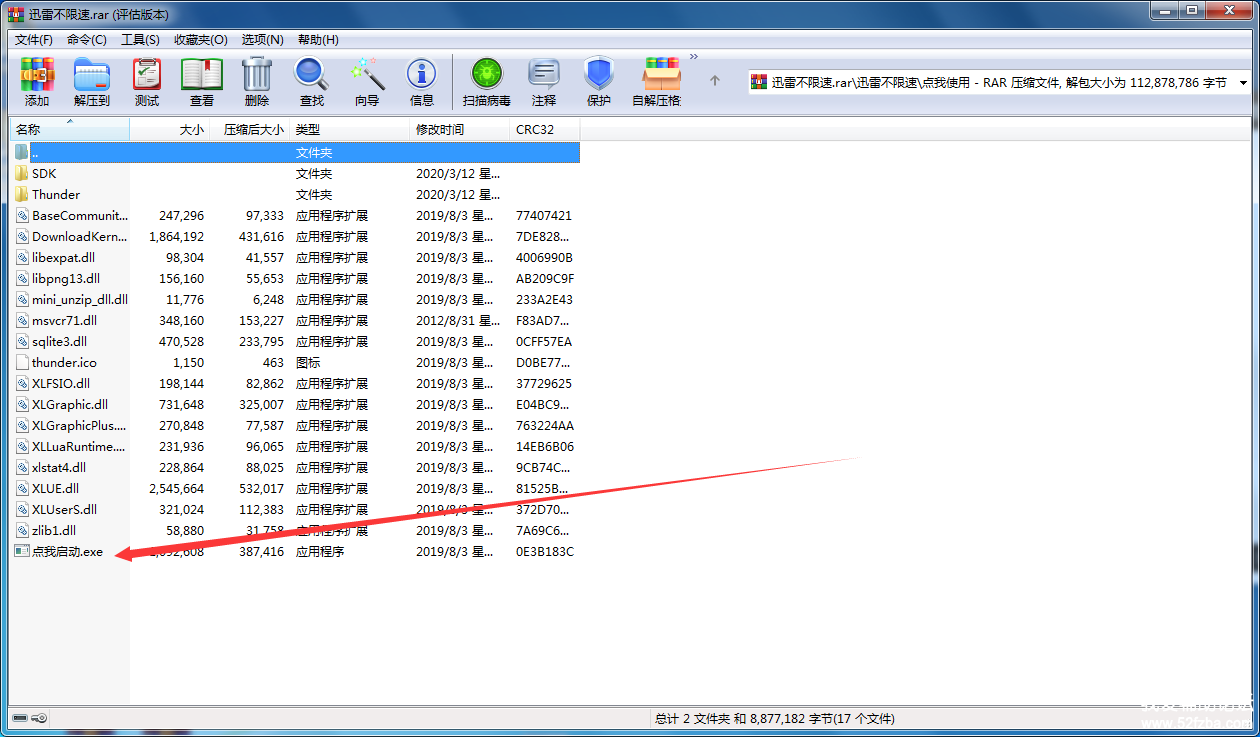1260x737 pixels.
Task: Sort by Type (类型) column header
Action: tap(350, 130)
